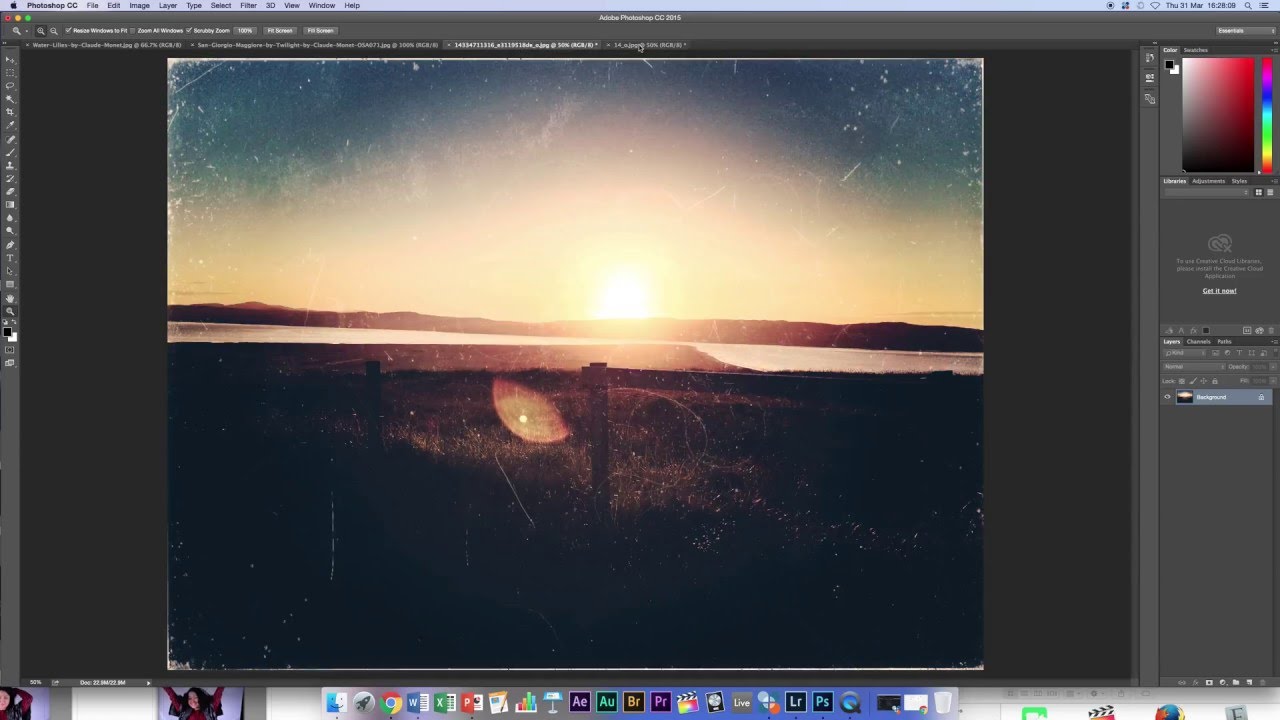This screenshot has width=1280, height=720.
Task: Click the foreground color swatch in toolbox
Action: click(x=7, y=331)
